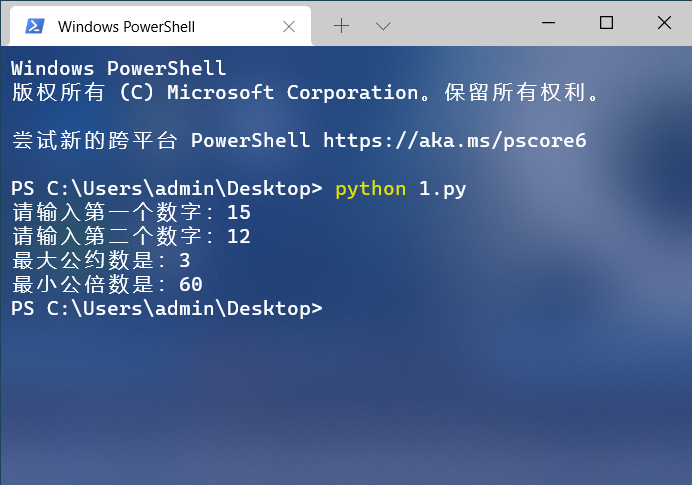Screen dimensions: 692x485
Task: Select the Windows PowerShell tab
Action: point(161,26)
